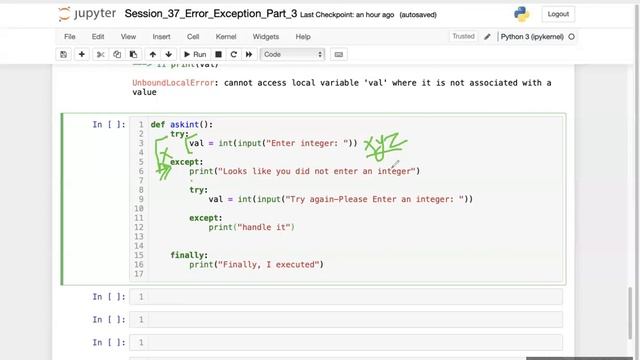Click the 'finally:' code line

[x=189, y=255]
